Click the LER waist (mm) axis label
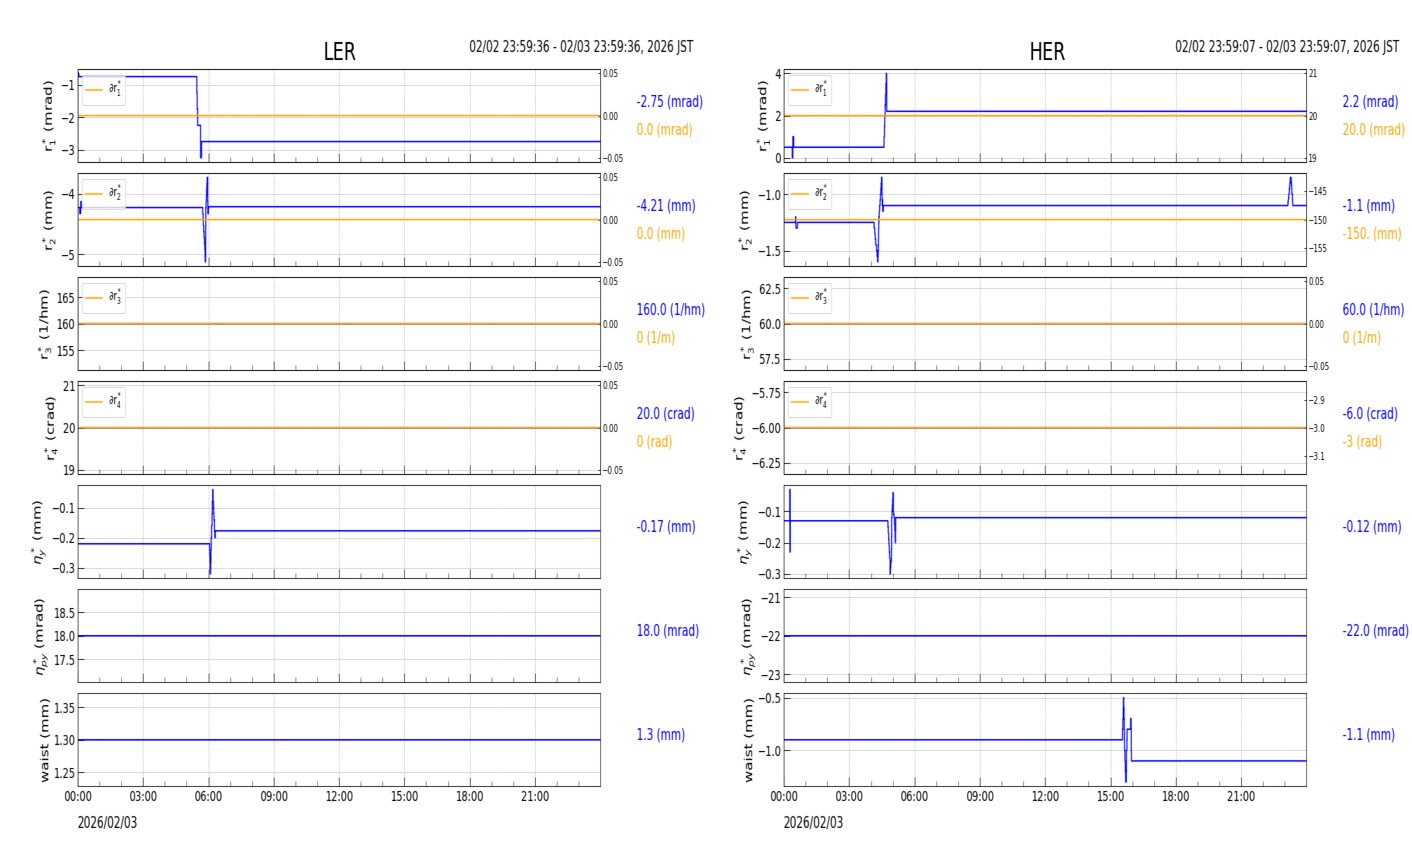 click(x=44, y=740)
